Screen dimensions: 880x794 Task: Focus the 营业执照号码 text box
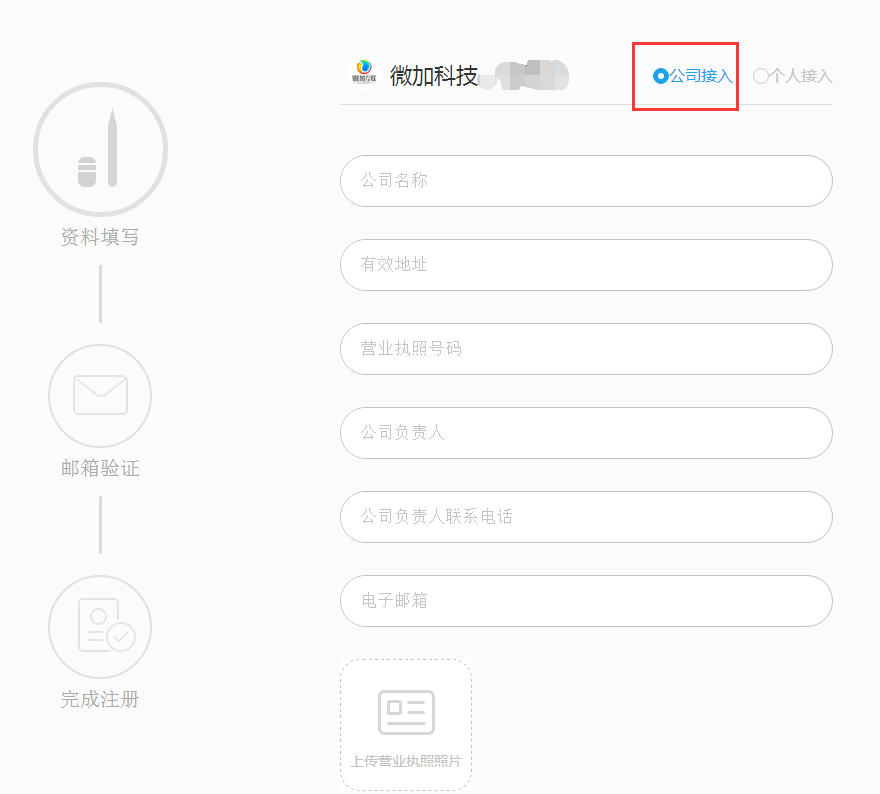[586, 349]
